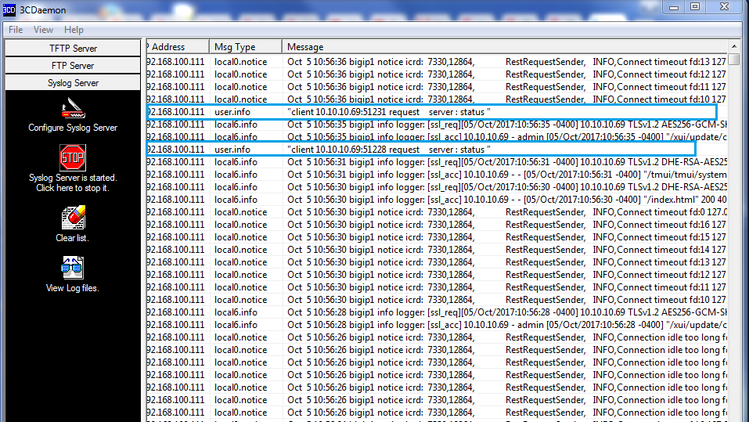Select the 10:56:30 row with Connect timeout fd:14
This screenshot has width=749, height=422.
pyautogui.click(x=437, y=249)
